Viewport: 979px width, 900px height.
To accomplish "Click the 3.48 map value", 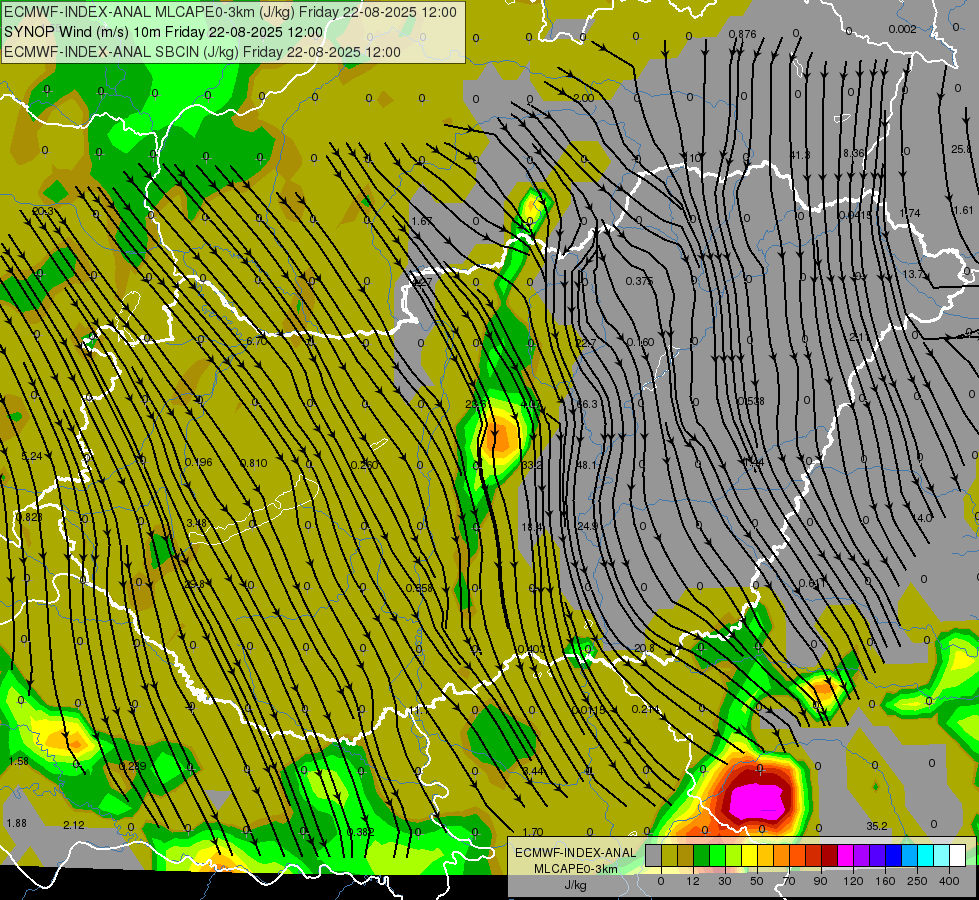I will tap(197, 523).
